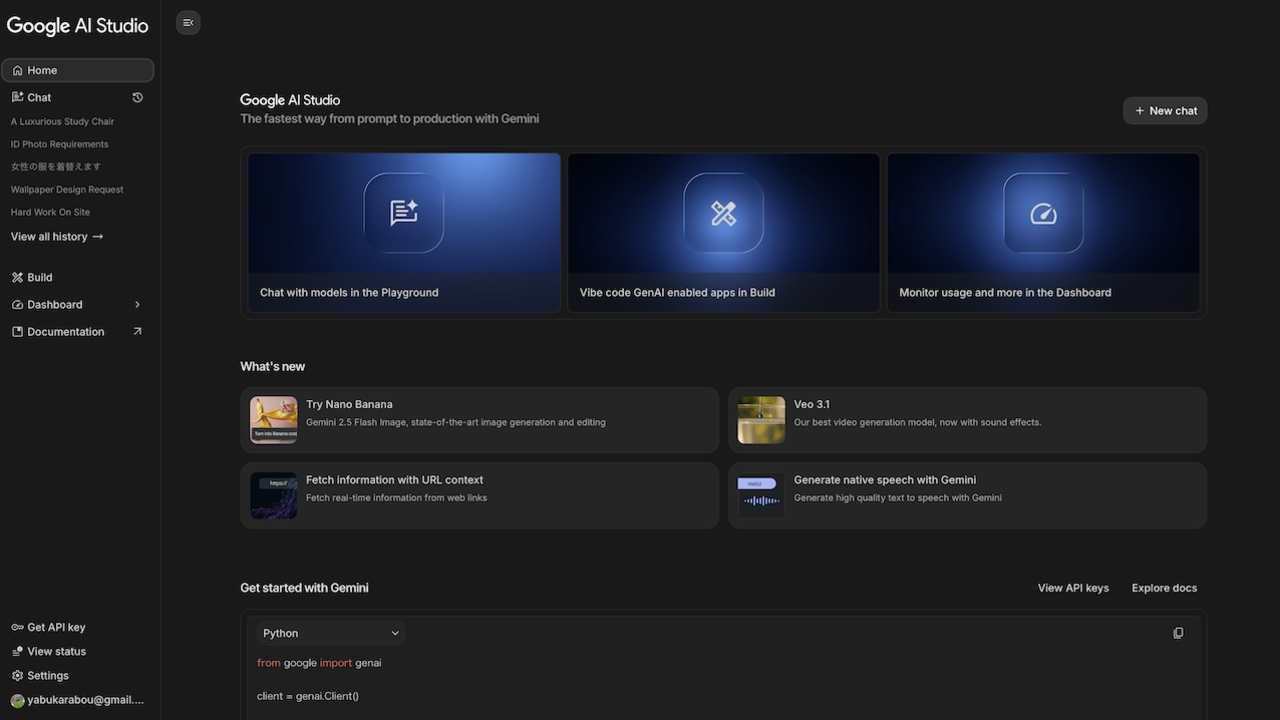The height and width of the screenshot is (720, 1280).
Task: Click the user account avatar
Action: [17, 700]
